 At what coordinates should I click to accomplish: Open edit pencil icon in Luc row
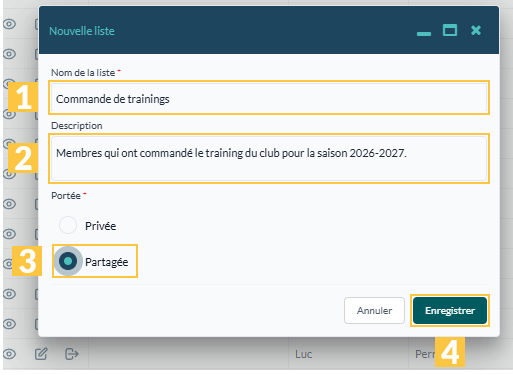tap(41, 354)
